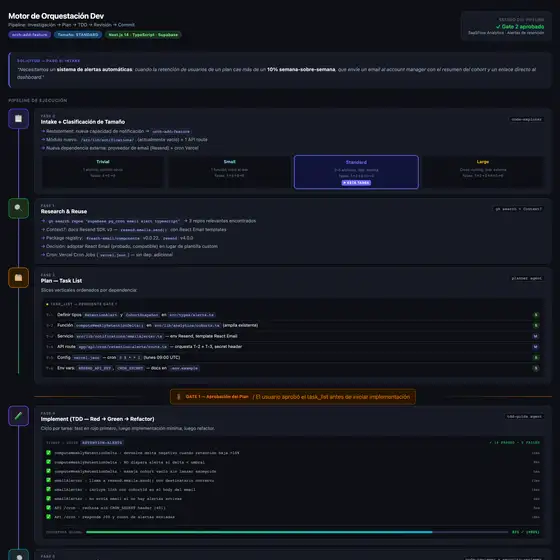Screen dimensions: 560x560
Task: Click the green pencil Implement phase icon
Action: coord(18,416)
